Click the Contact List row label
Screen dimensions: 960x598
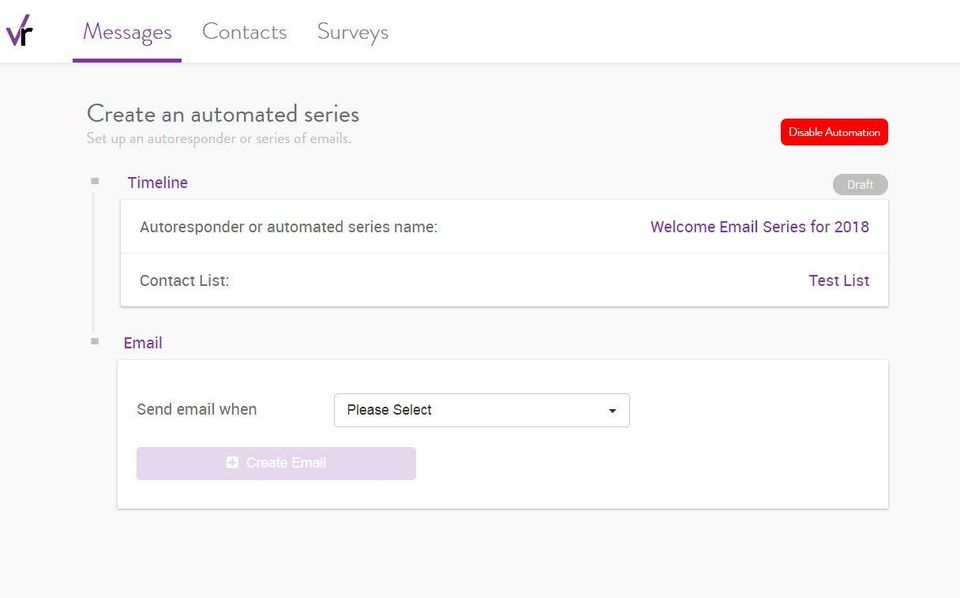185,281
